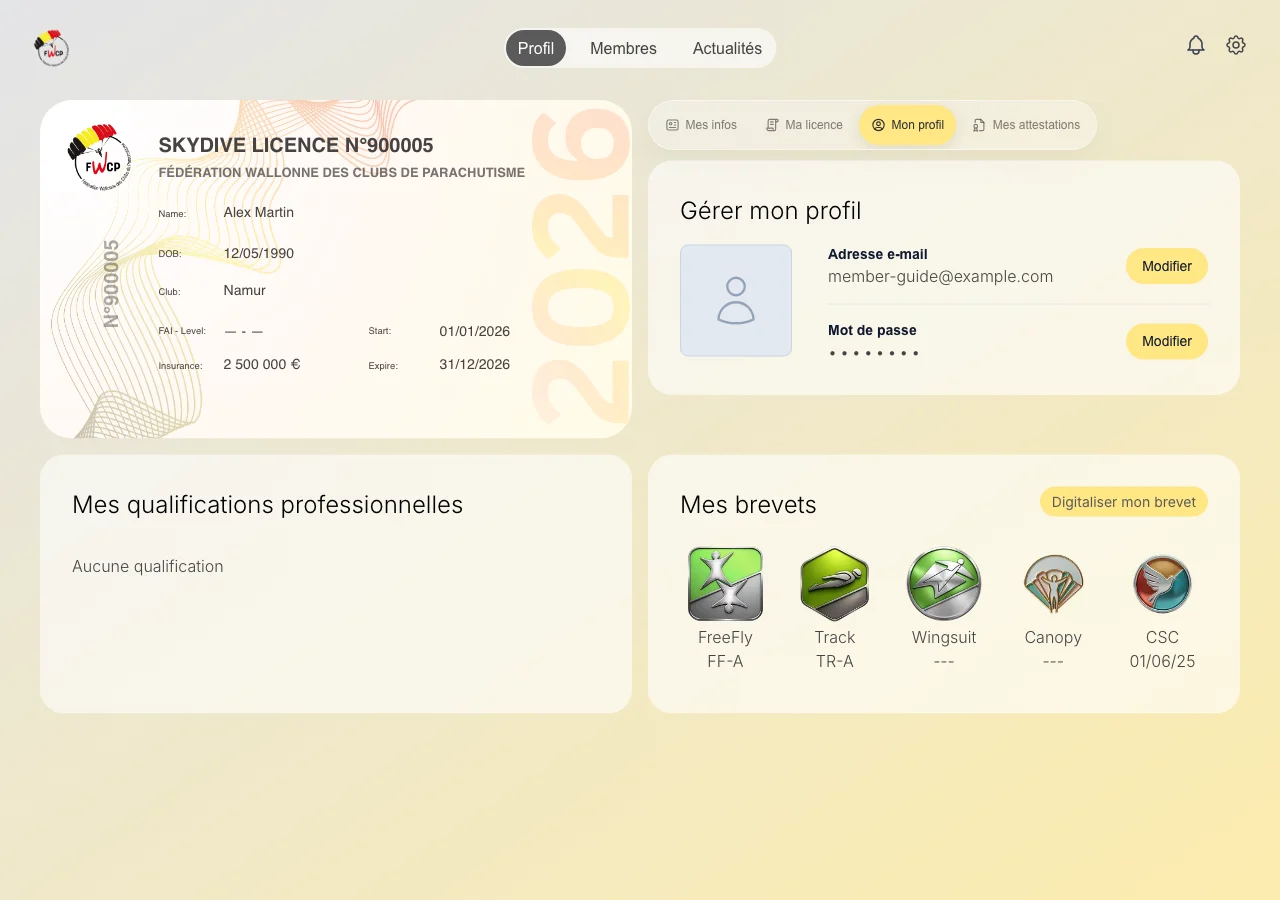The height and width of the screenshot is (900, 1280).
Task: Click the FF-A brevet level
Action: pos(725,661)
